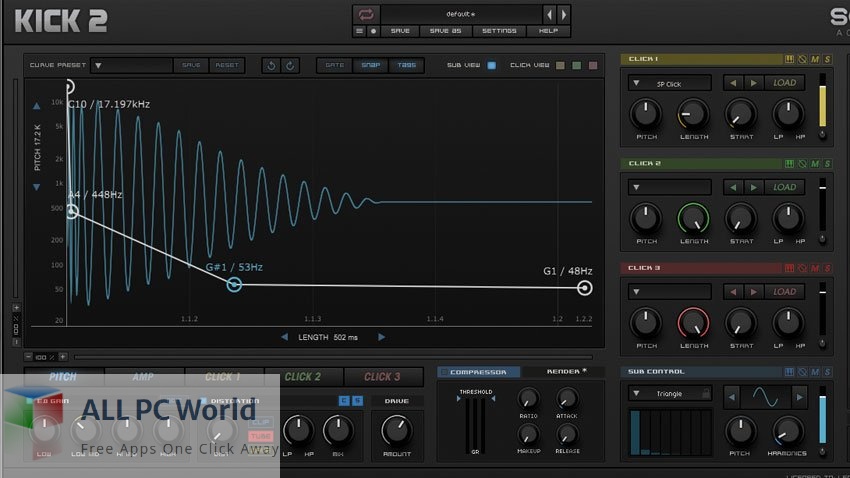Toggle the Click 2 bypass circle icon

click(802, 164)
